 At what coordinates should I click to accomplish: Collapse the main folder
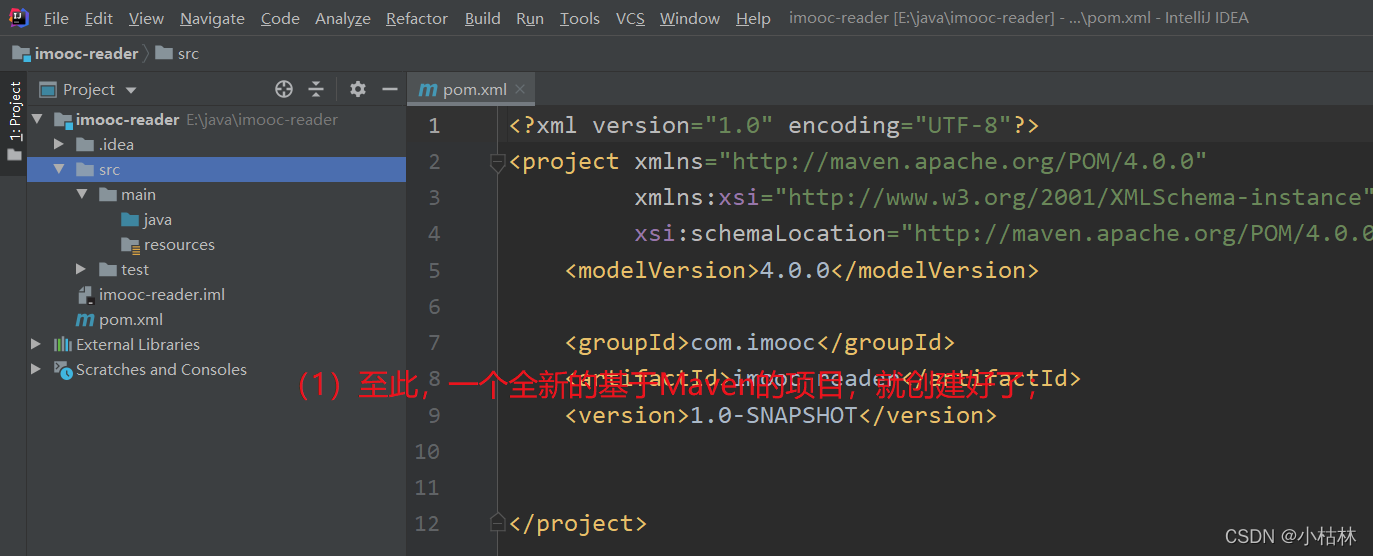(x=82, y=194)
